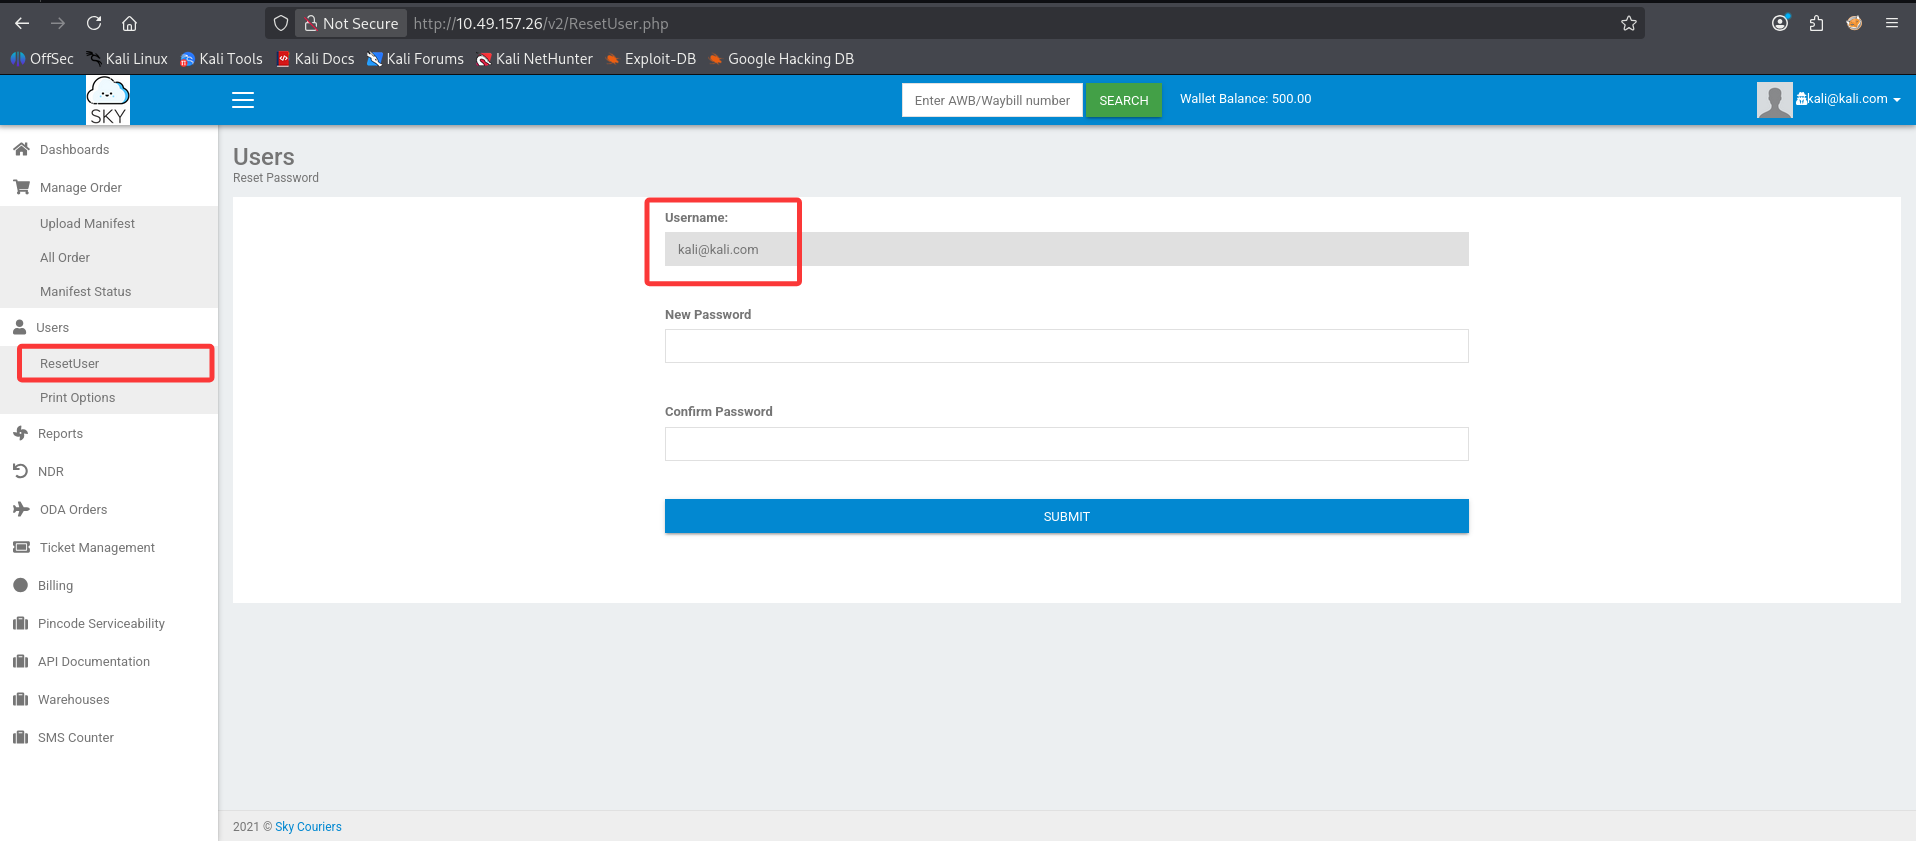Click the user avatar thumbnail
Image resolution: width=1916 pixels, height=841 pixels.
(x=1774, y=100)
